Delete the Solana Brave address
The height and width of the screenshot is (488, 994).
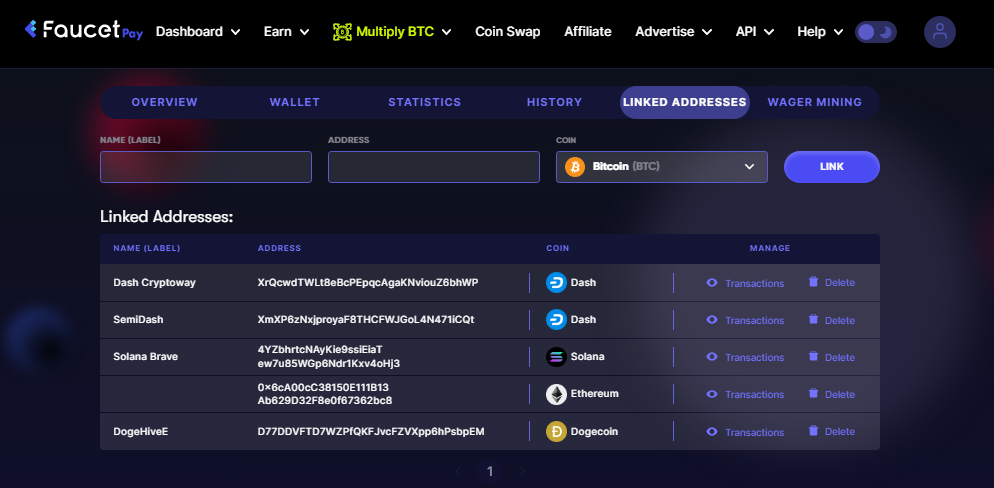(832, 357)
